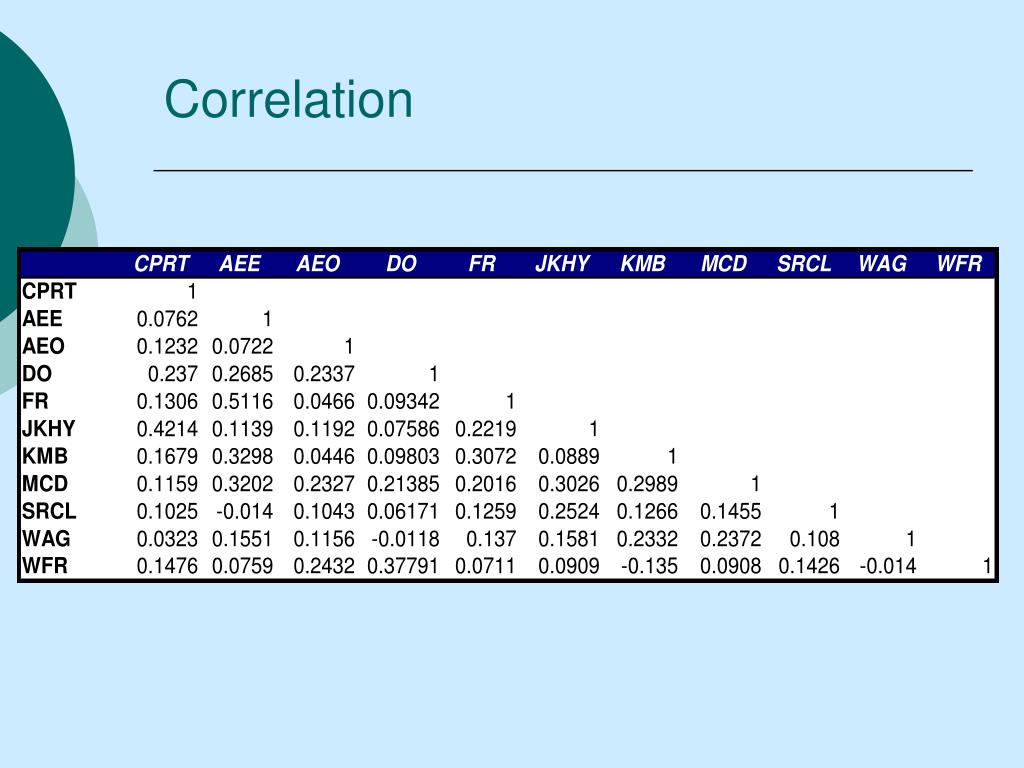Click the KMB row label
The width and height of the screenshot is (1024, 768).
click(44, 456)
